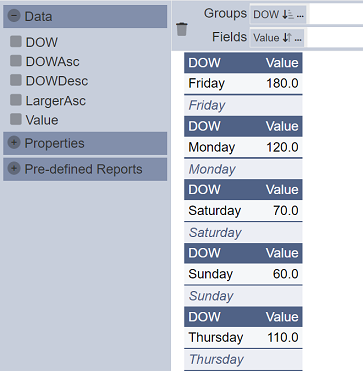363x371 pixels.
Task: Click the Friday group footer row
Action: pos(243,105)
